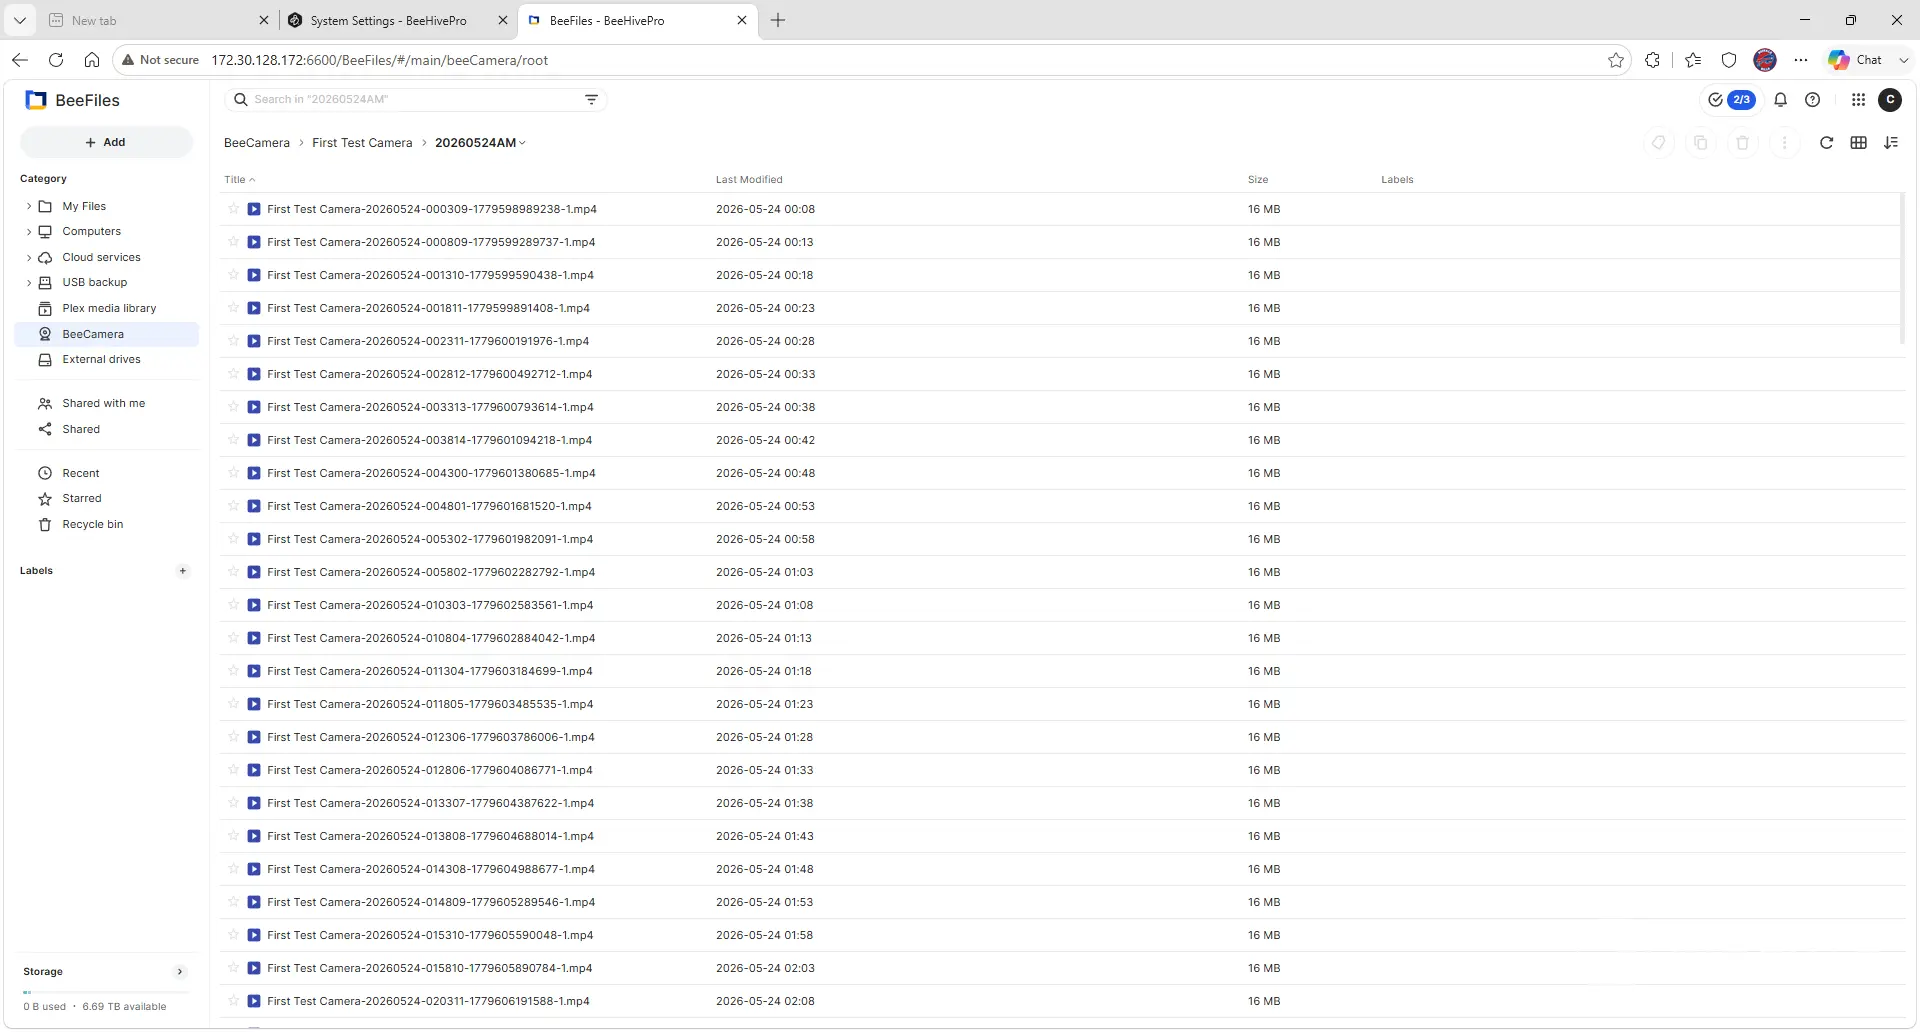The width and height of the screenshot is (1920, 1032).
Task: Refresh the file list
Action: click(1826, 143)
